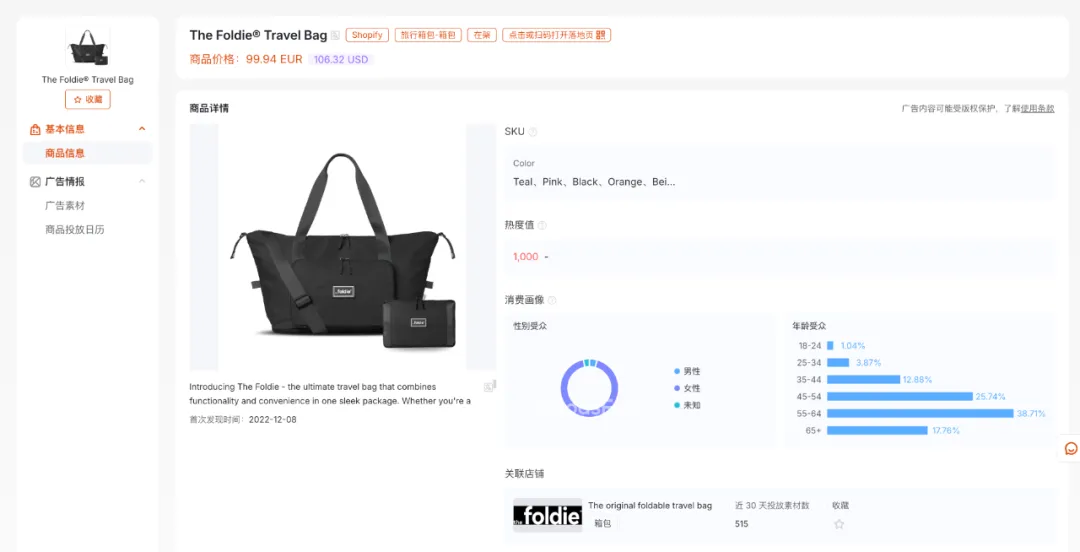Click the 55-64 age bar

(x=920, y=413)
